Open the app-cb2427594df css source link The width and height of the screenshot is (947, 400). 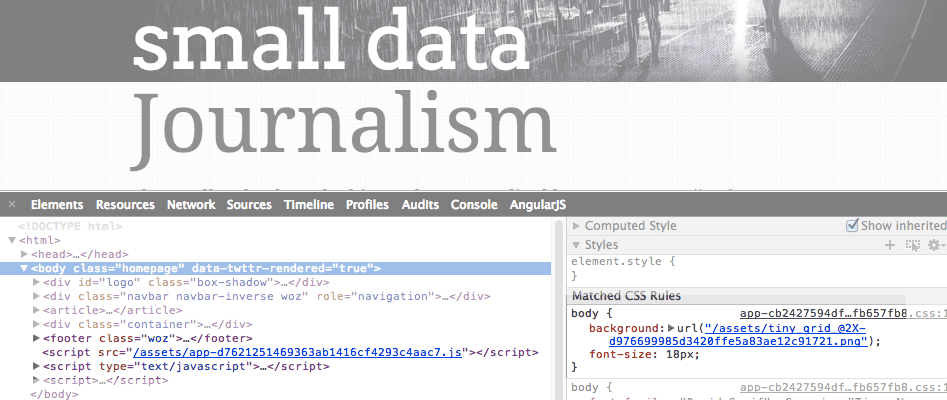823,314
